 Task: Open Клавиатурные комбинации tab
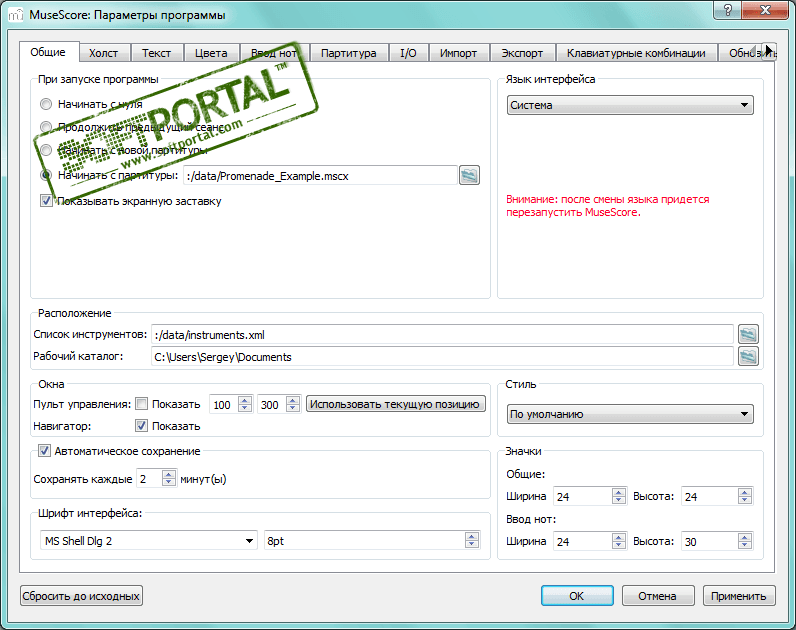[x=636, y=53]
